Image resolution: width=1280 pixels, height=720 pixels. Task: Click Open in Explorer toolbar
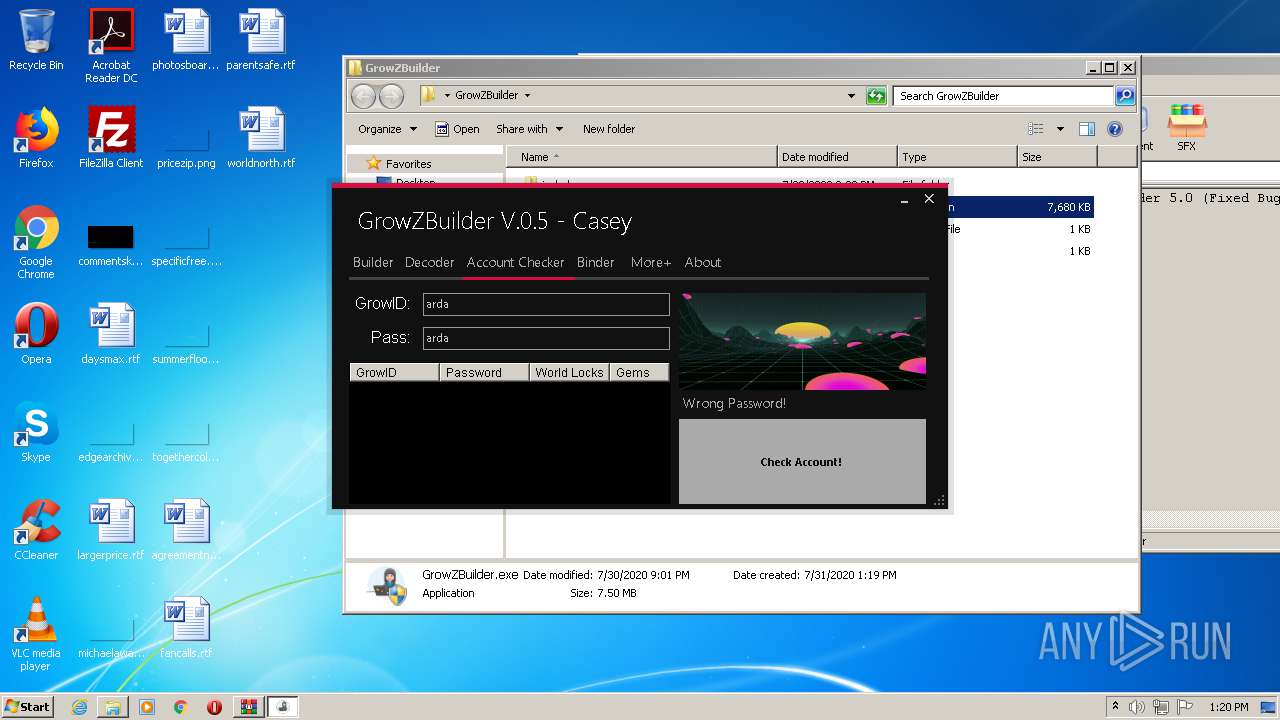click(x=457, y=129)
